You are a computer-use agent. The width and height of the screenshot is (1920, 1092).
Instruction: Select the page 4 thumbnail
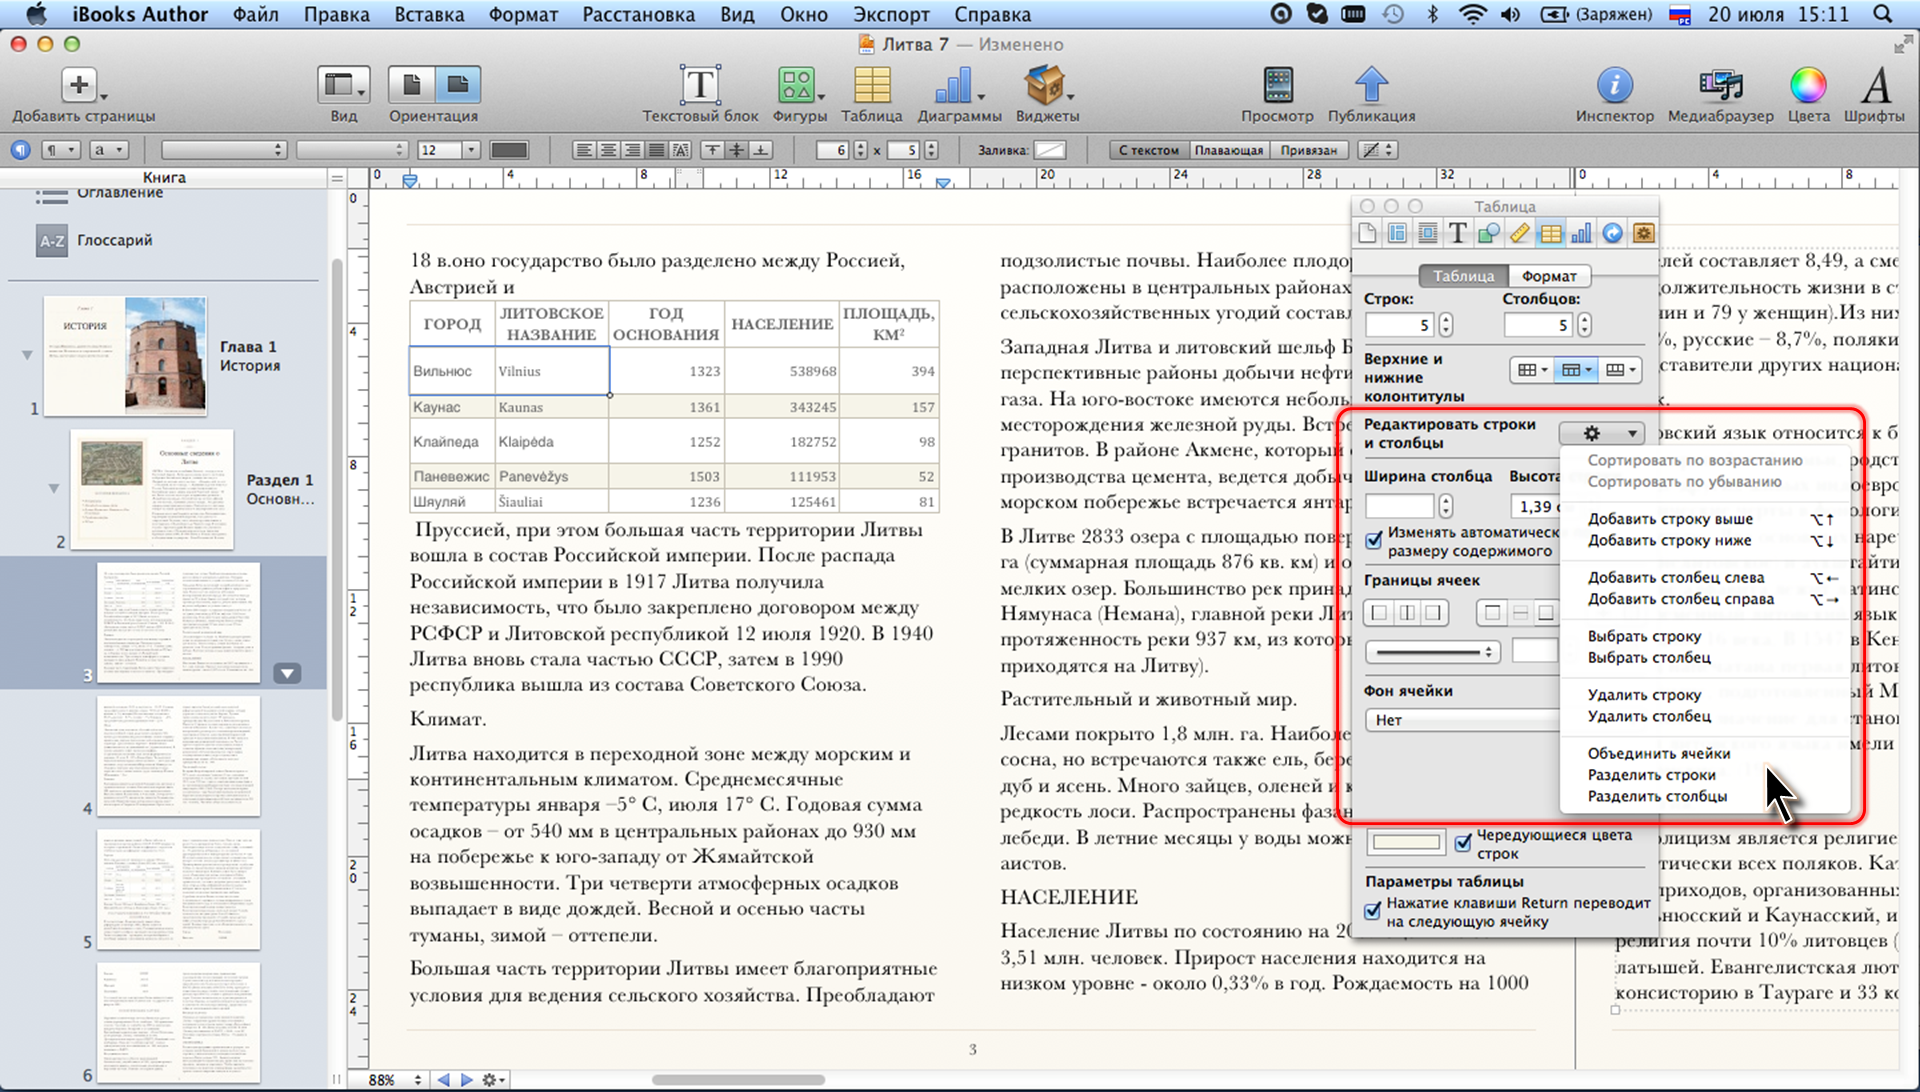click(179, 756)
